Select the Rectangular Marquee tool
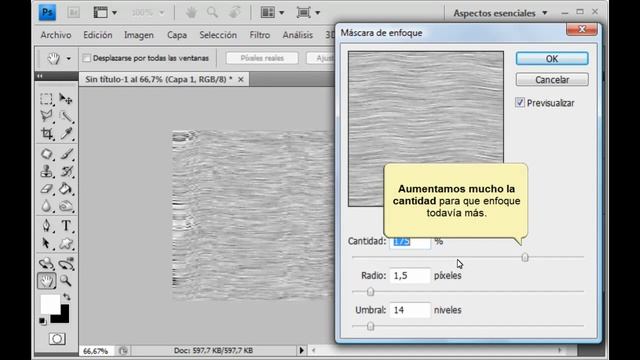640x360 pixels. [47, 99]
